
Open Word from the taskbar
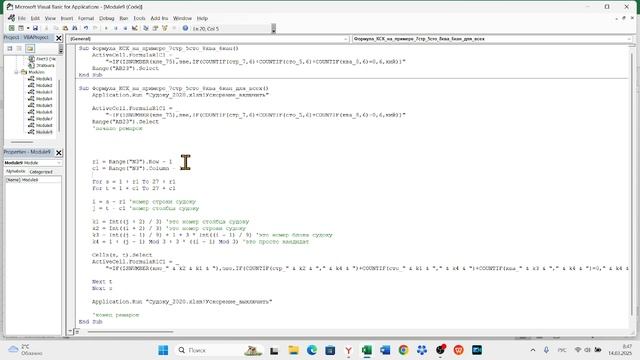point(385,350)
